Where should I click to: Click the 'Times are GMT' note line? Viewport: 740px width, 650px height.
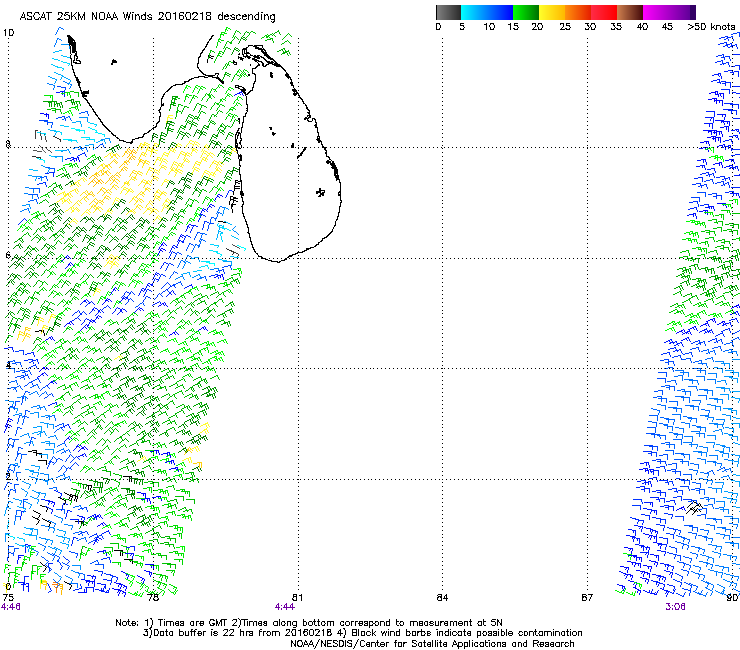coord(309,623)
